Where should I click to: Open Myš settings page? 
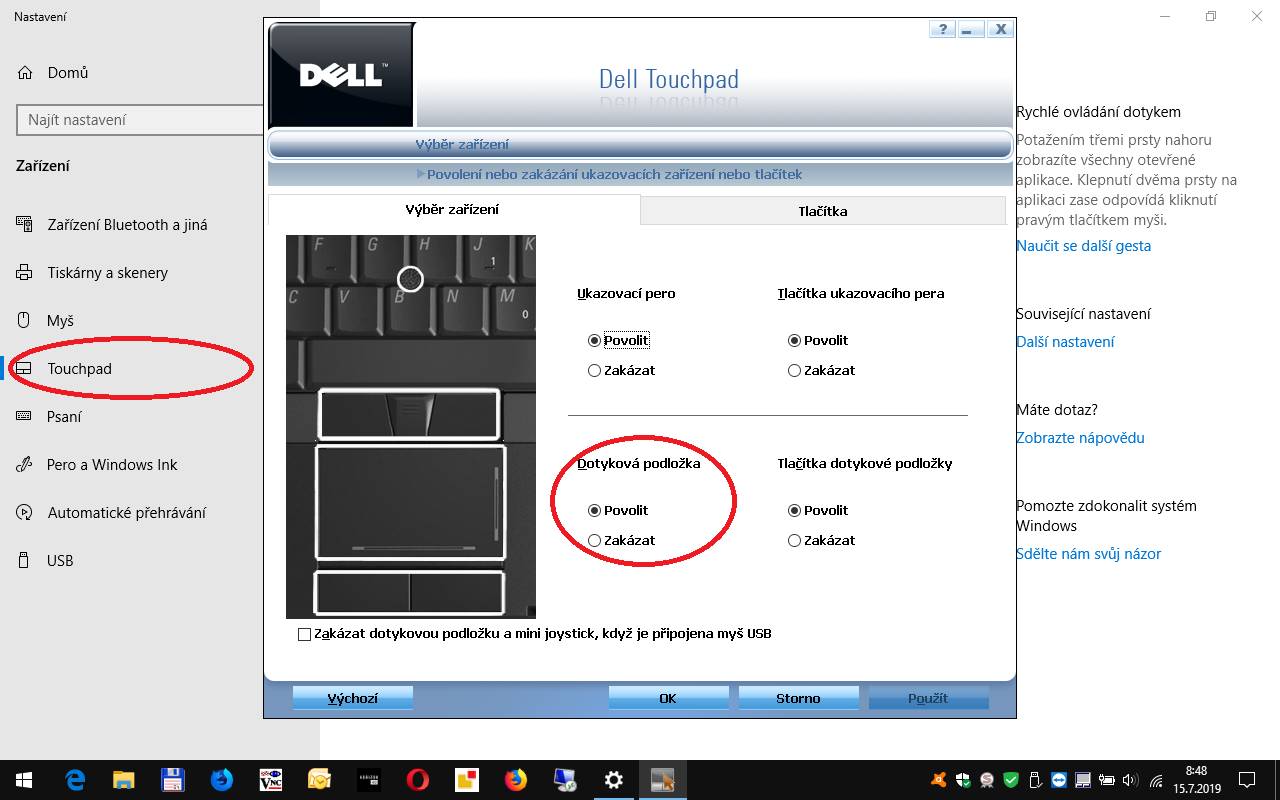click(60, 321)
